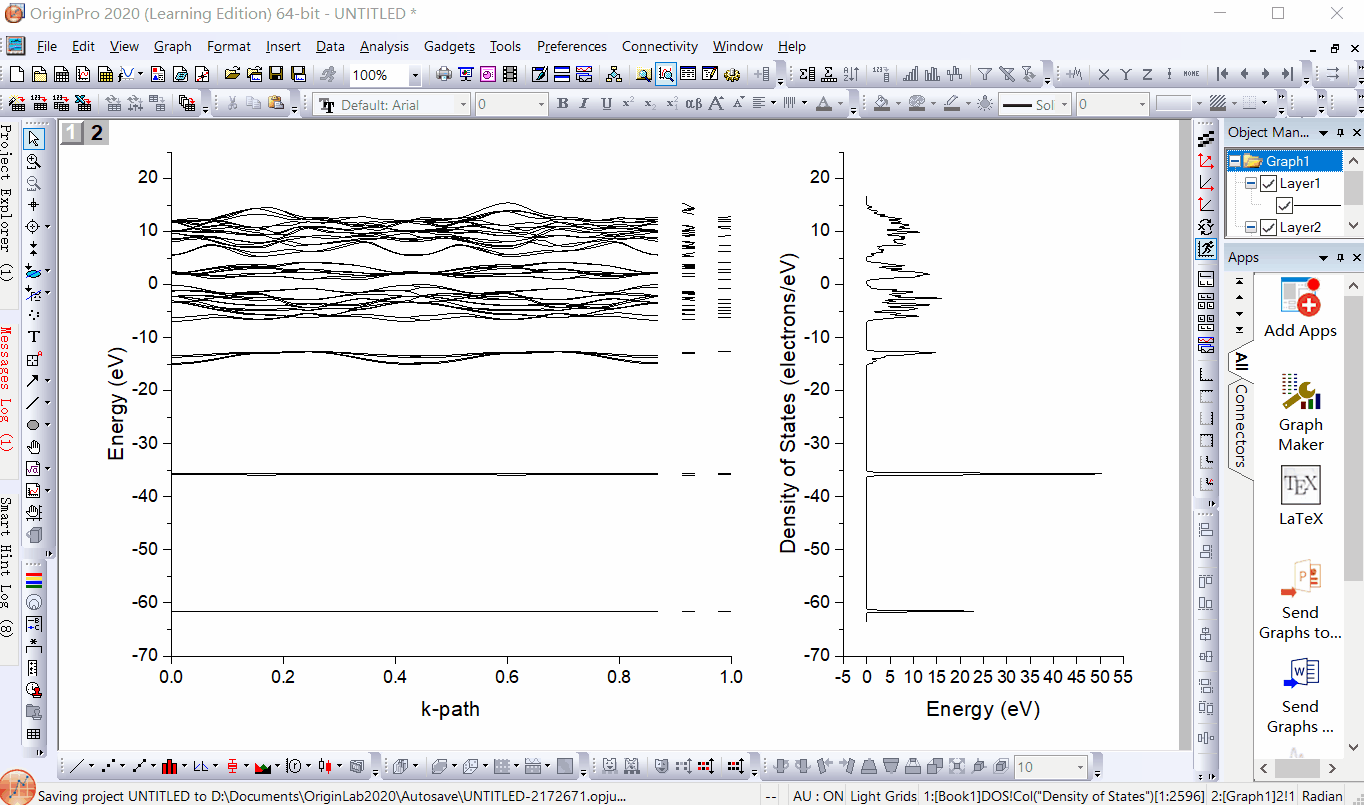Open Send Graphs to PowerPoint app
1364x805 pixels.
pyautogui.click(x=1300, y=601)
